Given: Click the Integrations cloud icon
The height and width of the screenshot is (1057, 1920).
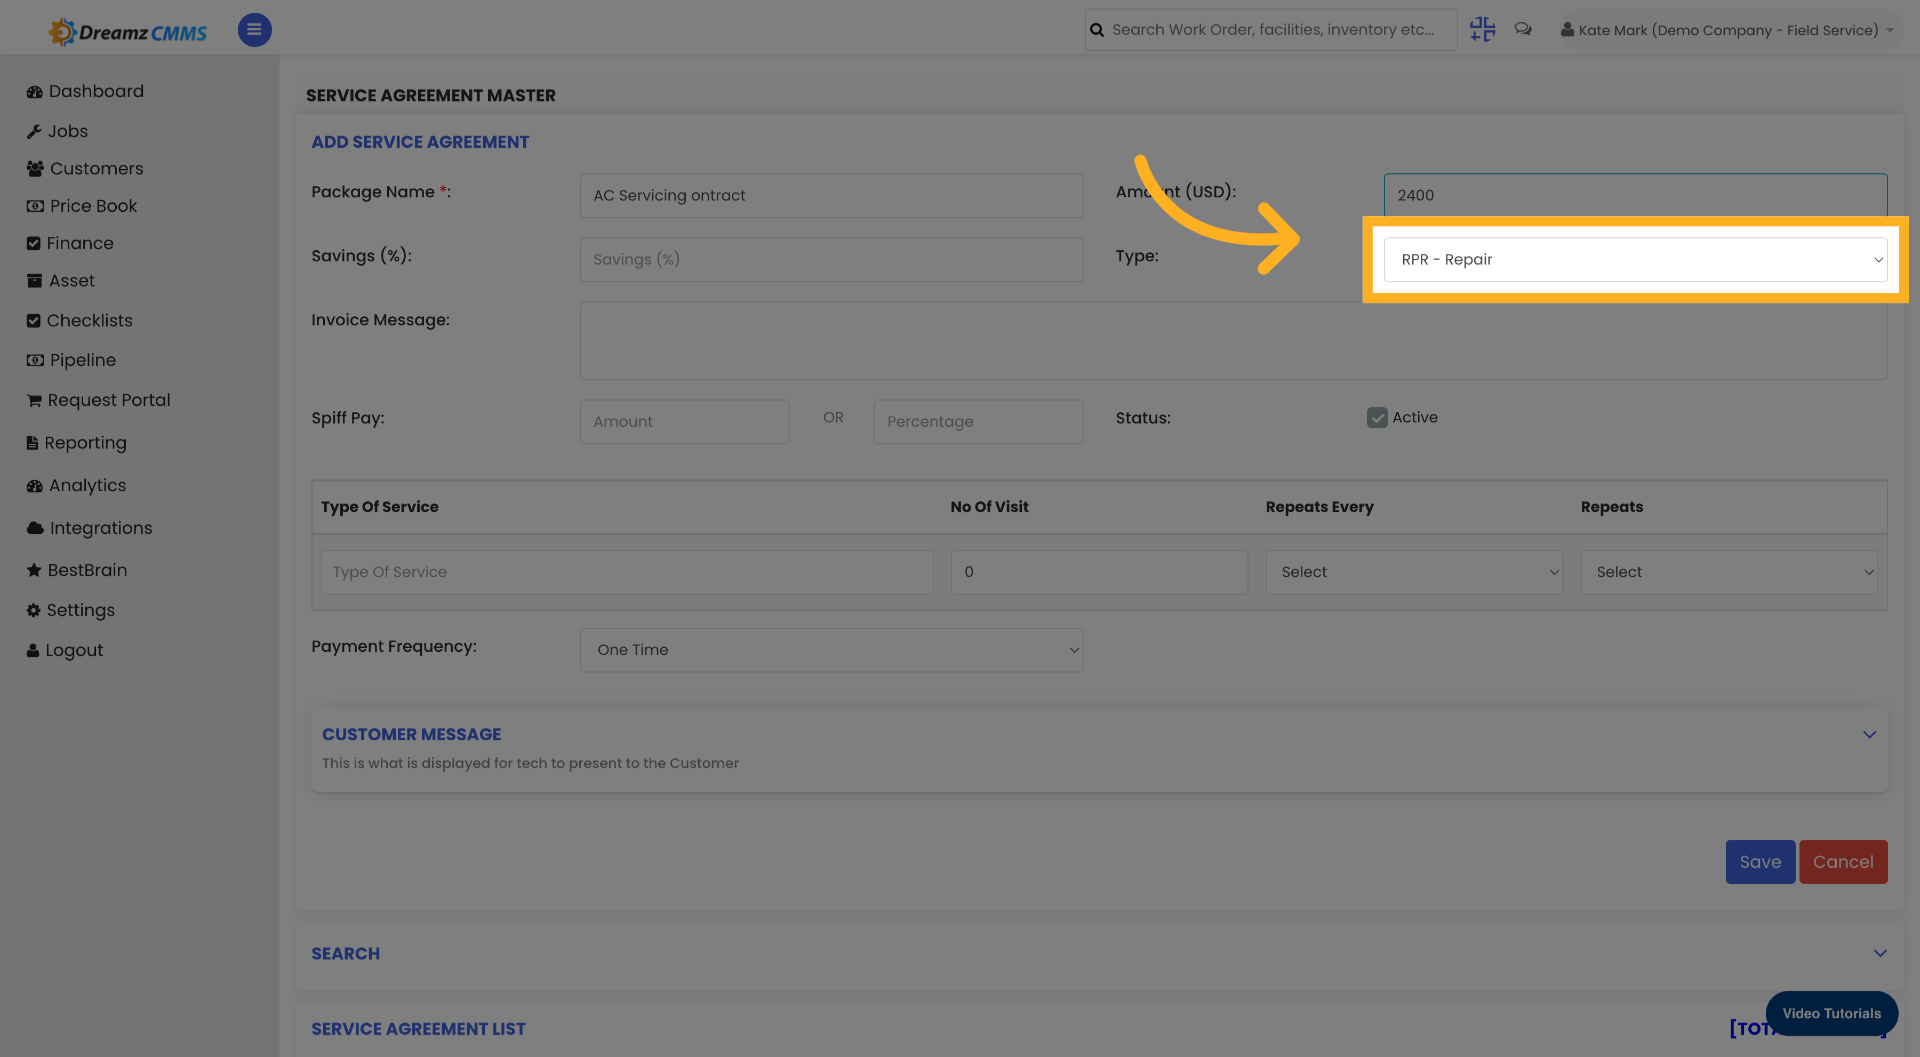Looking at the screenshot, I should coord(33,528).
